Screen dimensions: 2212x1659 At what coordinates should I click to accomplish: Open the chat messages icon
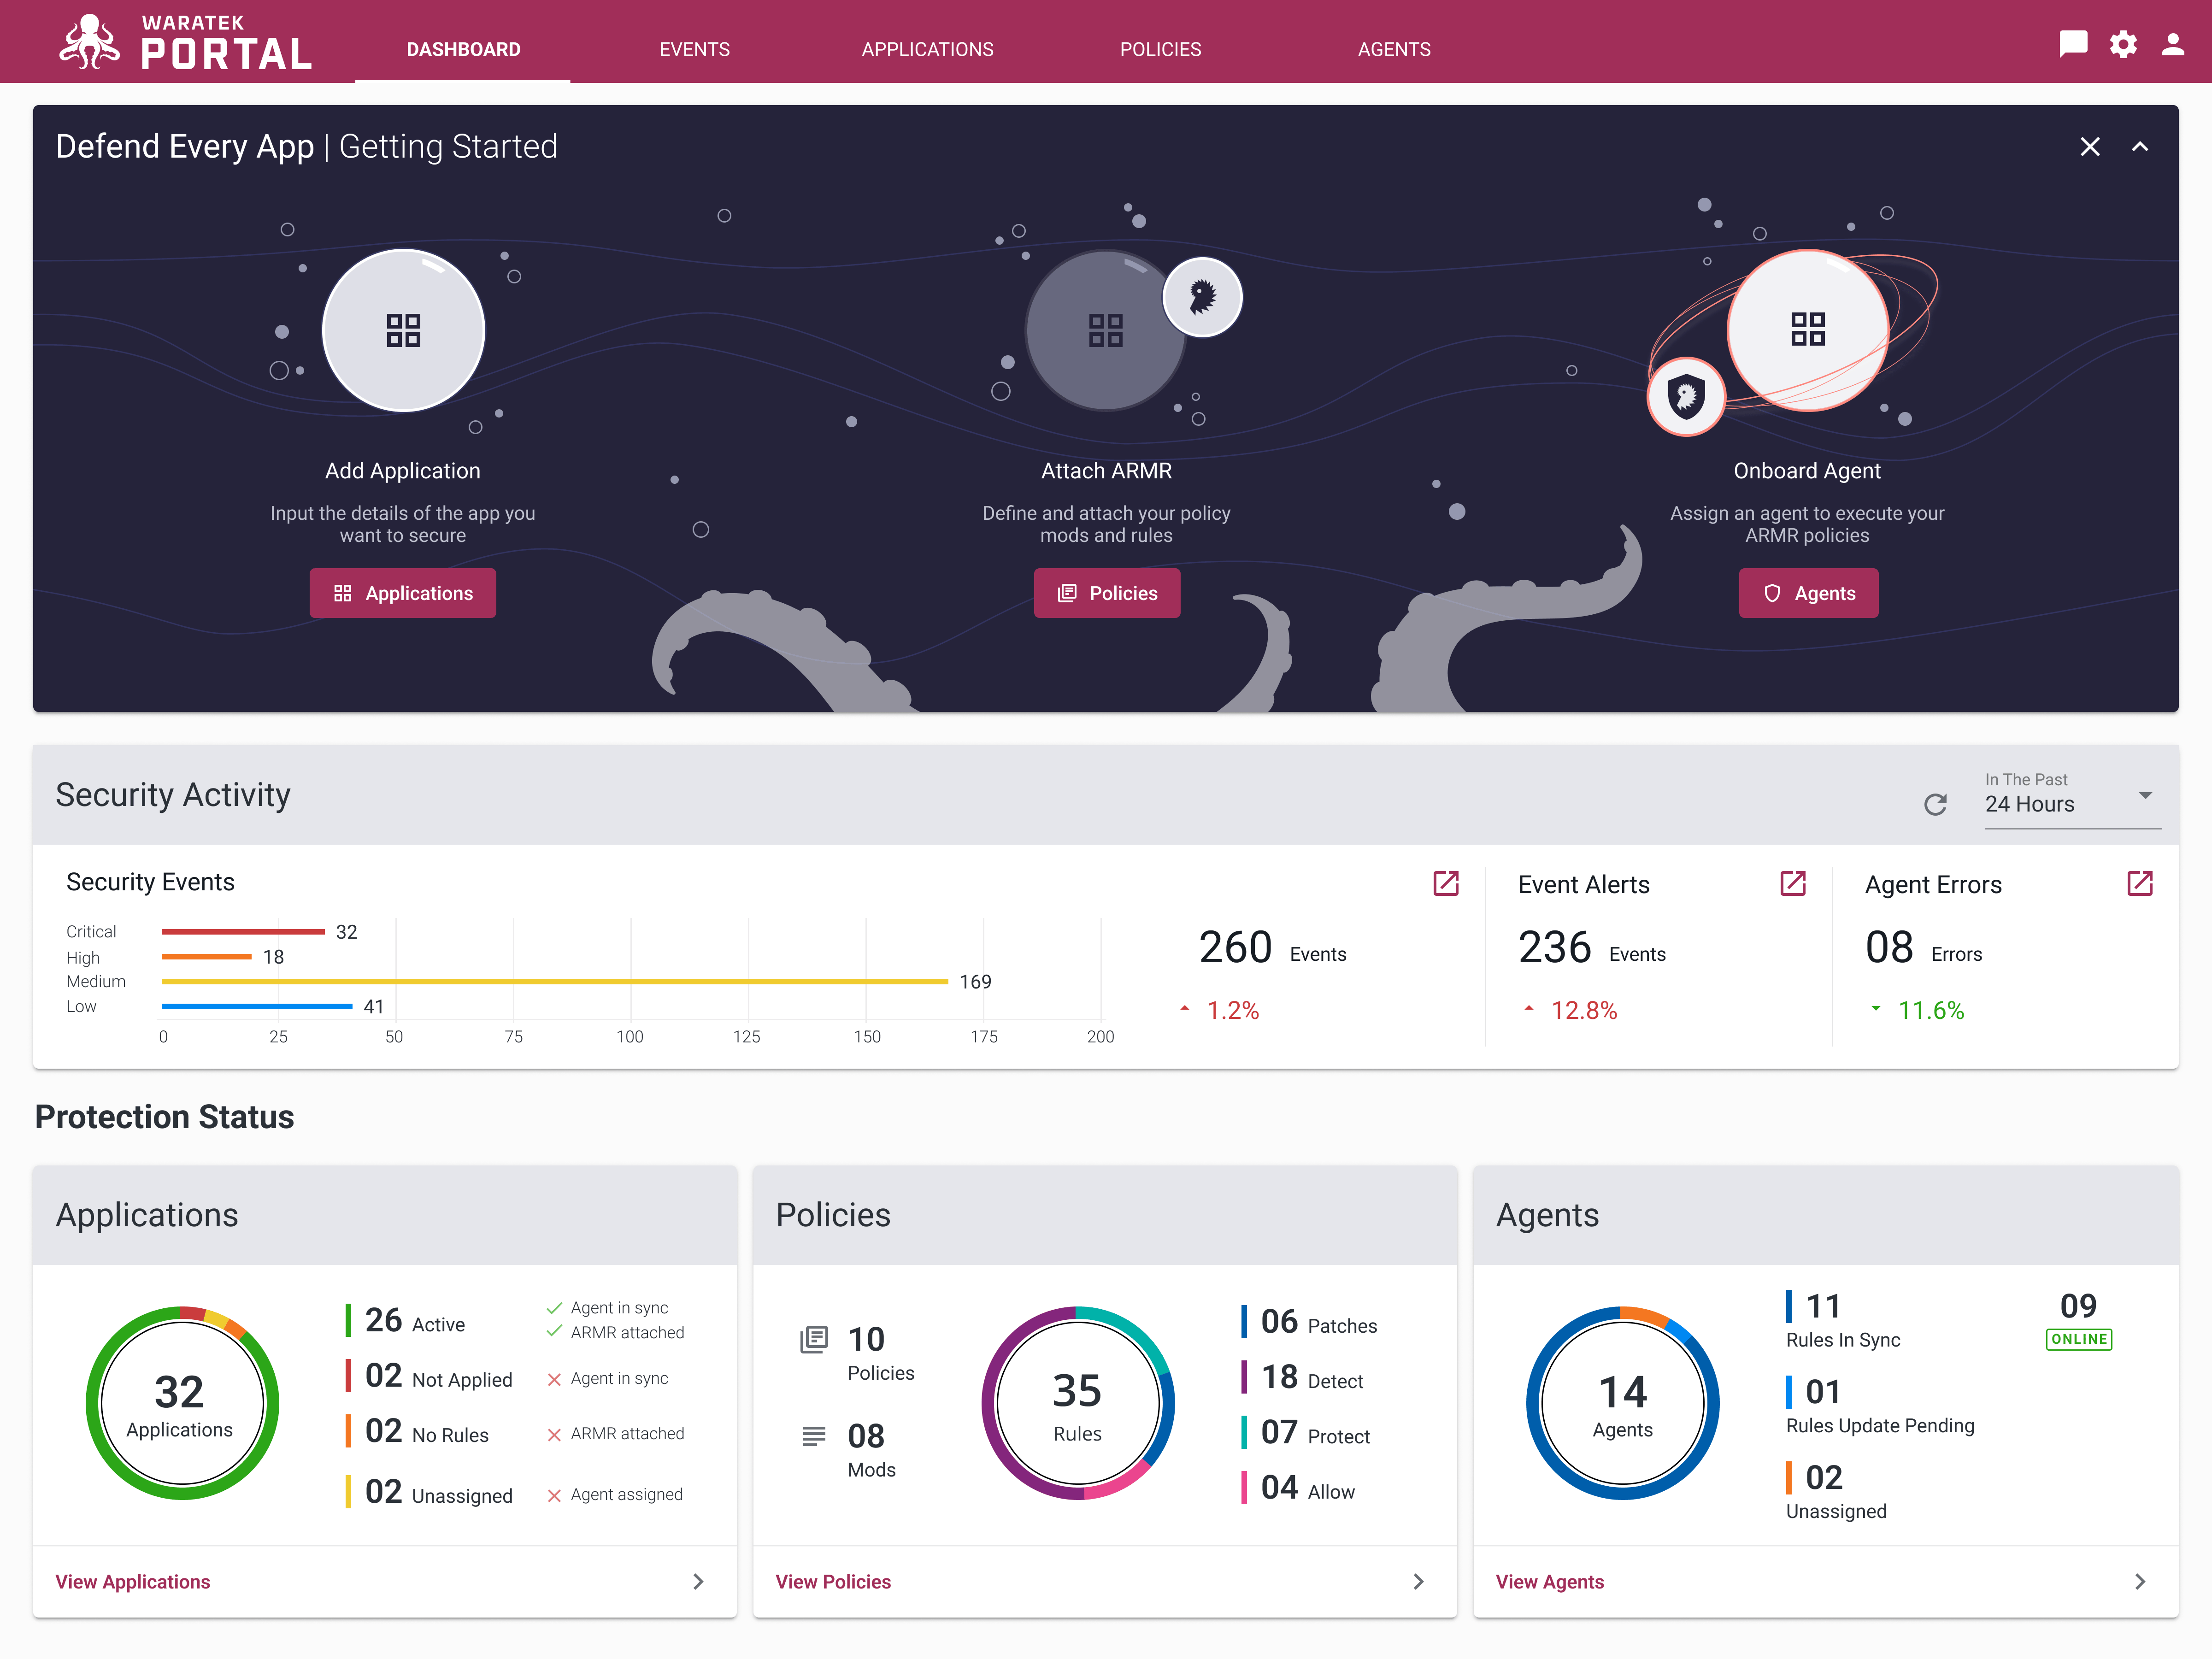click(2073, 44)
